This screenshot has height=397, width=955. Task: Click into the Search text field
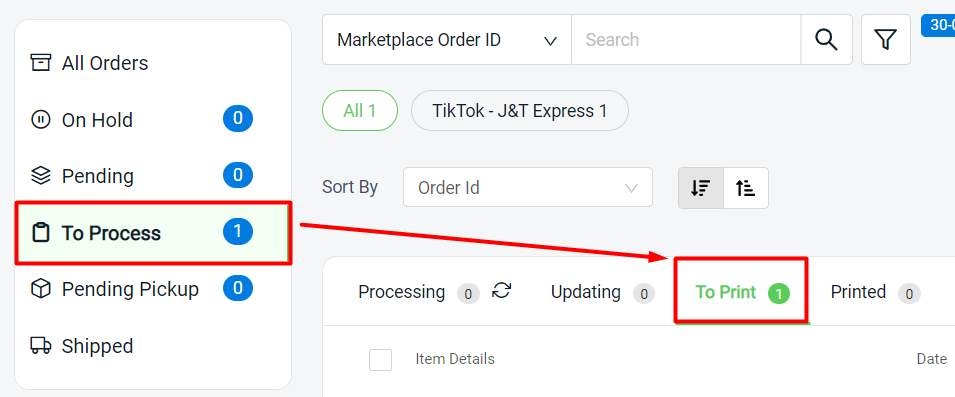(686, 40)
